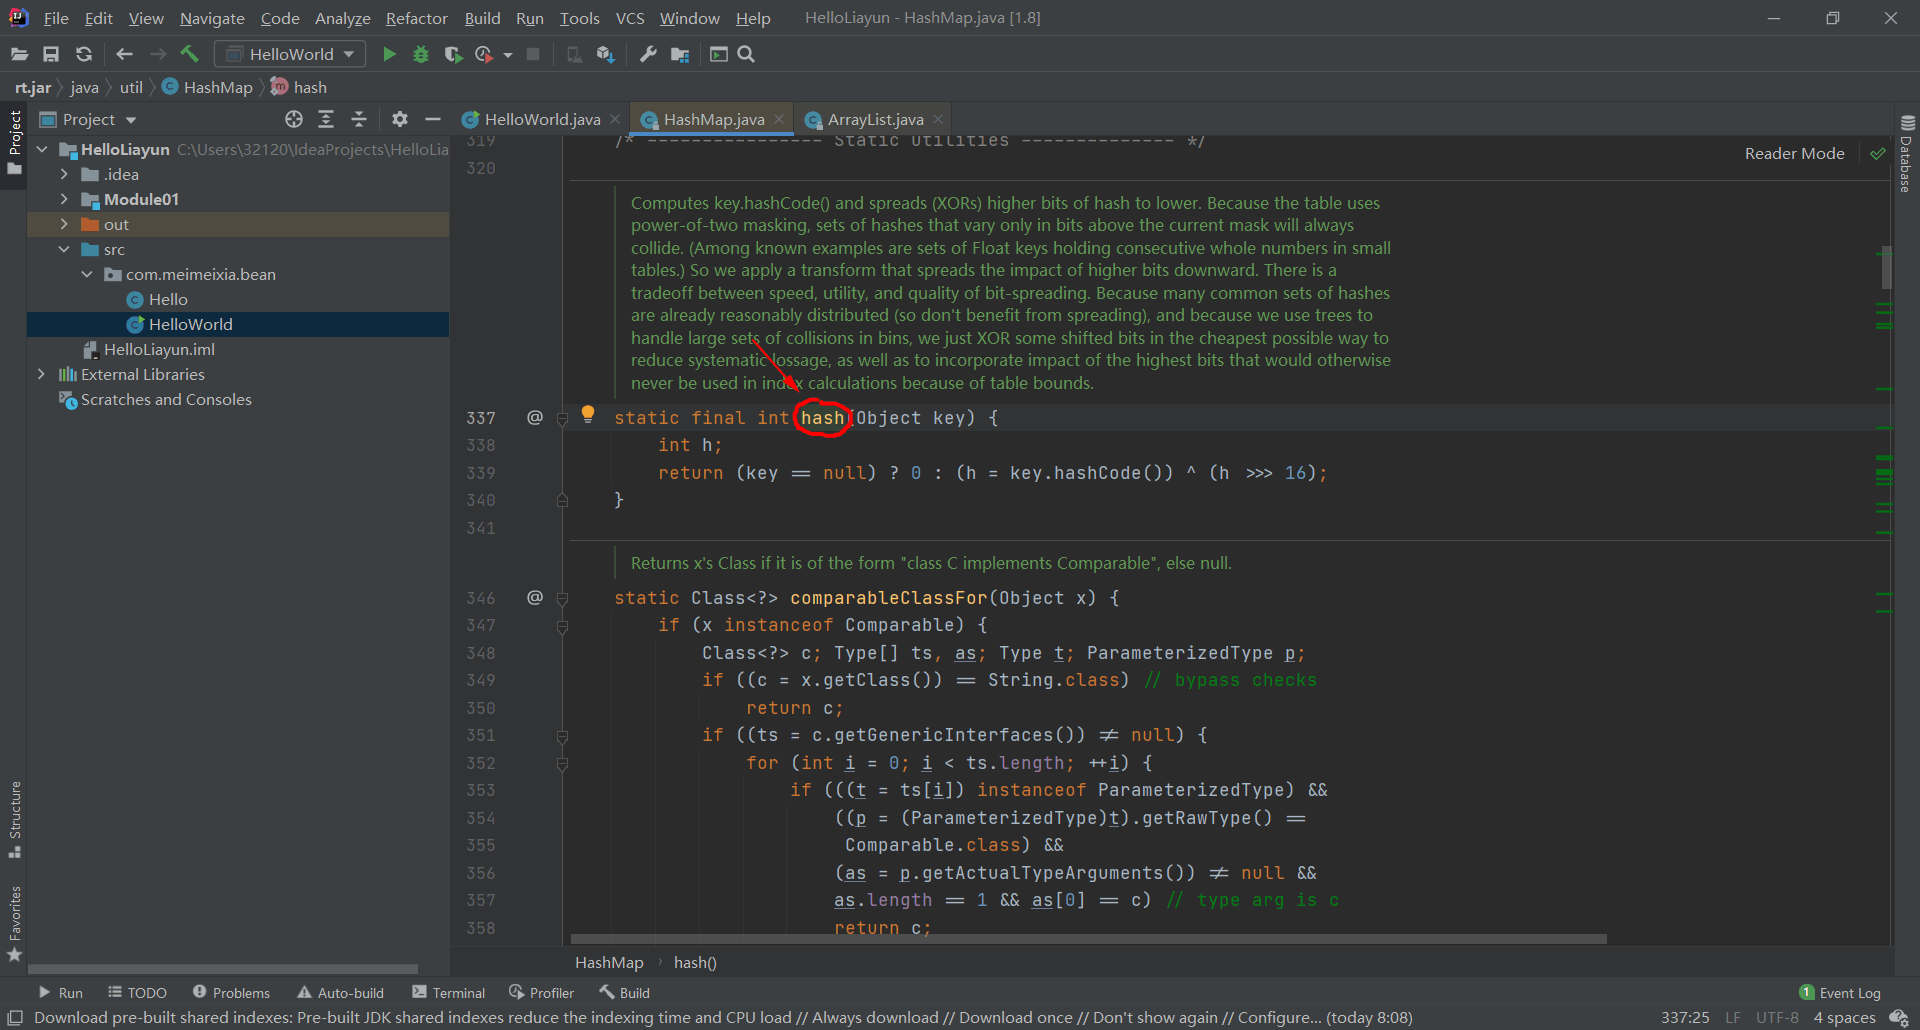
Task: Open Project Structure icon in toolbar
Action: point(680,54)
